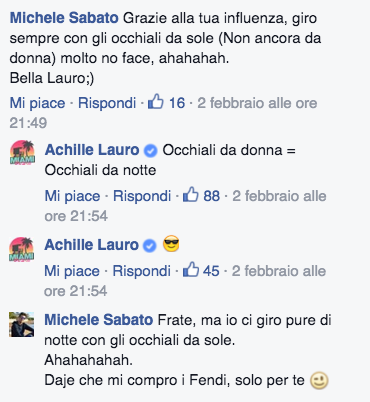This screenshot has height=402, width=370.
Task: Click the verified badge on 'Occhiali da donna' reply
Action: (150, 151)
